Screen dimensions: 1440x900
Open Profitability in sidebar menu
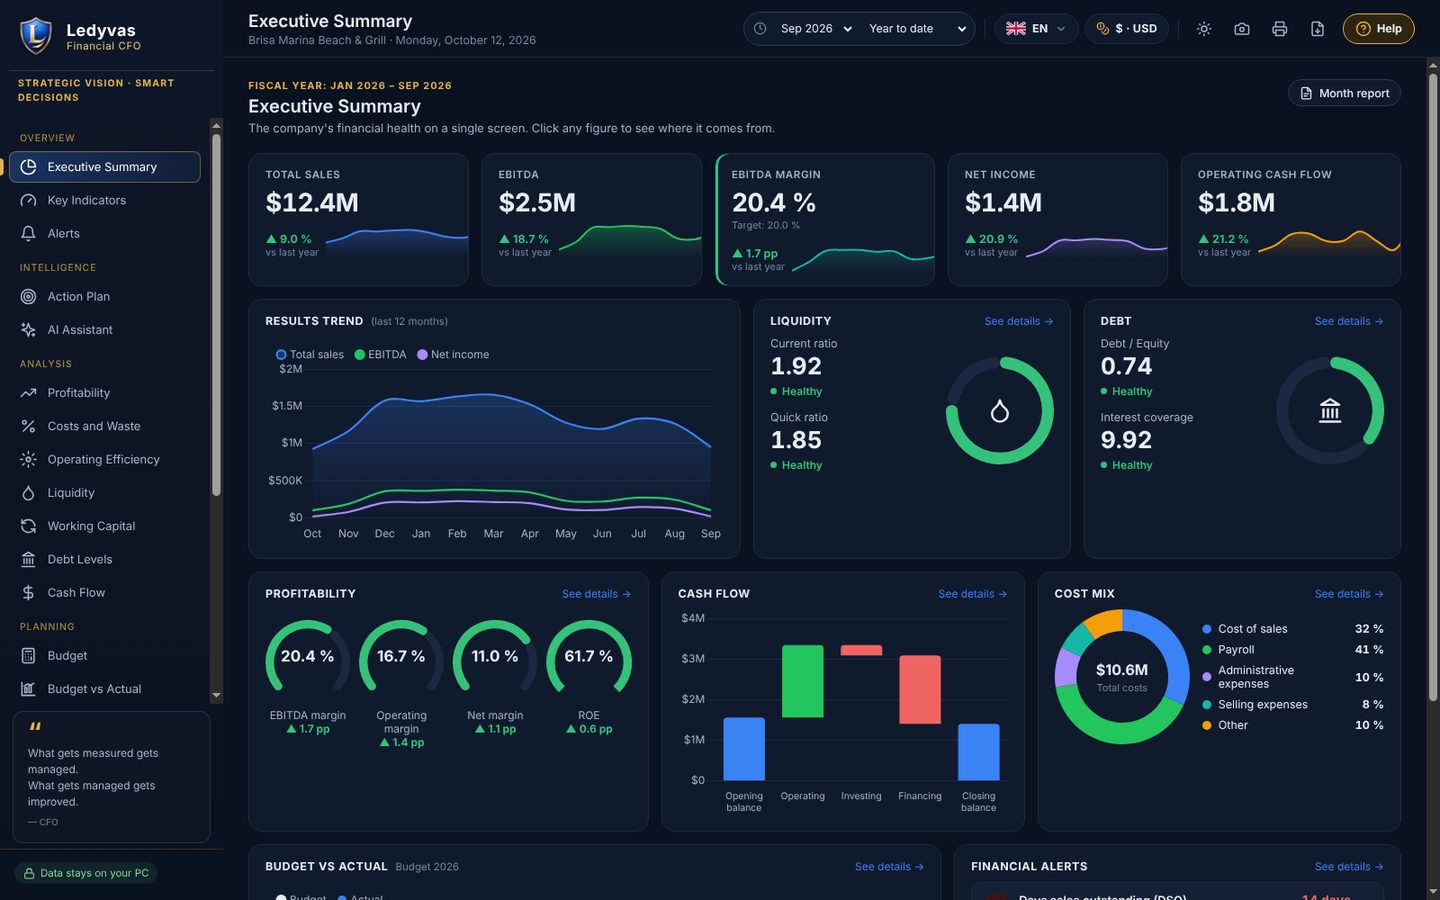(105, 393)
